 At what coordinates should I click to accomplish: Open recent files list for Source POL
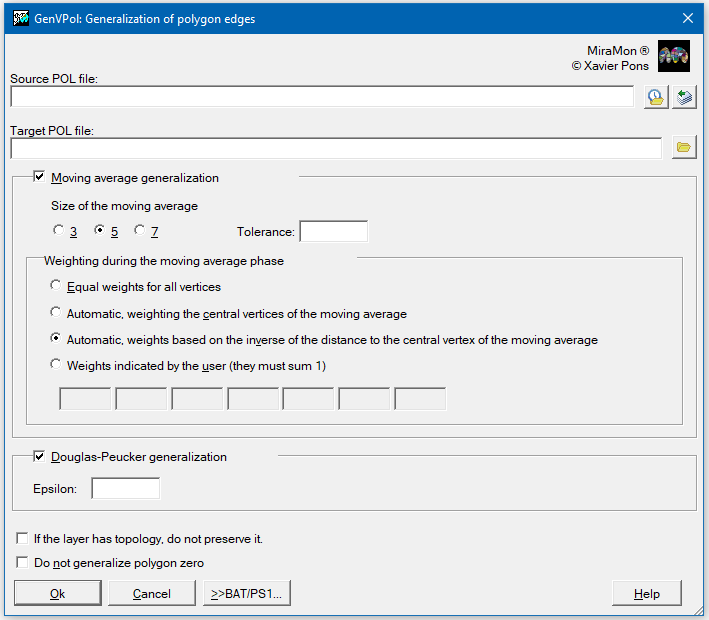[656, 97]
